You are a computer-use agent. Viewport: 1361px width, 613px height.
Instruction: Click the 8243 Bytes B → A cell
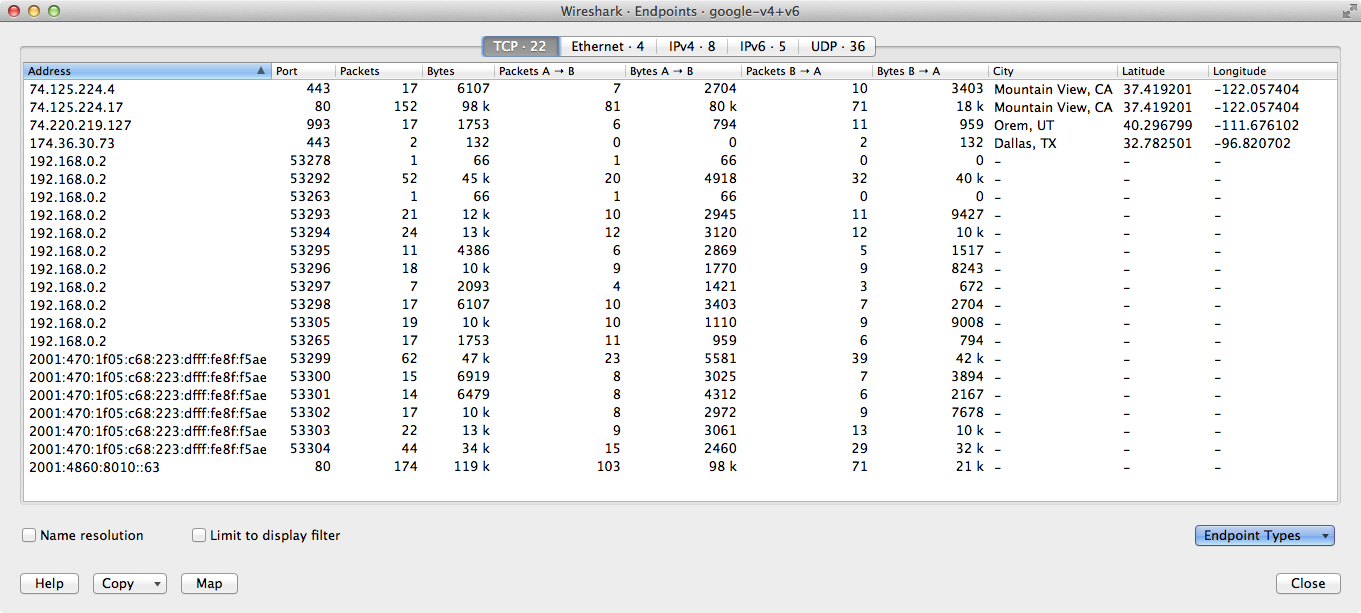[x=967, y=269]
